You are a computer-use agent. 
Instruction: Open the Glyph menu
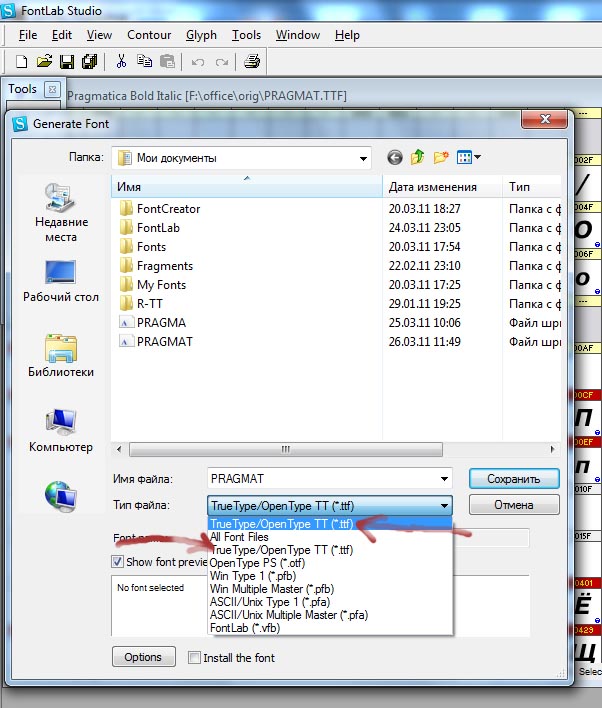pyautogui.click(x=201, y=35)
